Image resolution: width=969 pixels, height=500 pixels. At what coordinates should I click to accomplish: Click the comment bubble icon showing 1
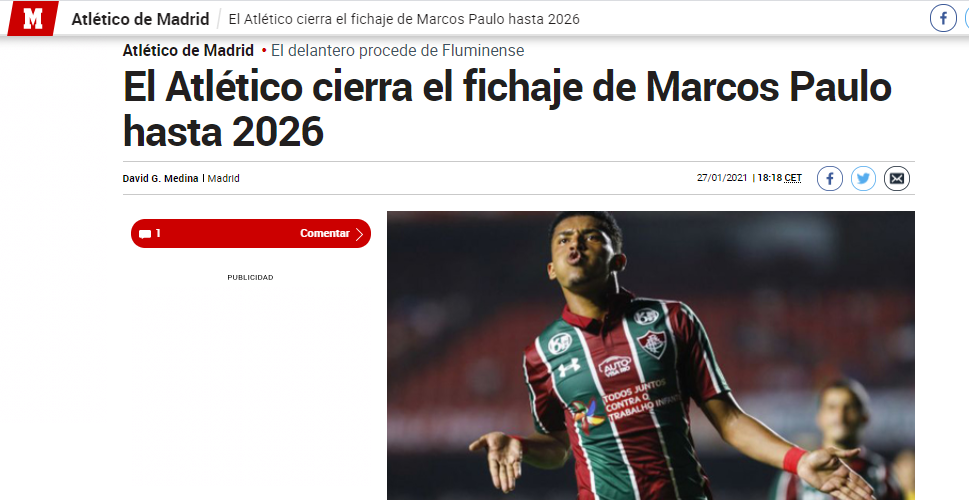145,234
